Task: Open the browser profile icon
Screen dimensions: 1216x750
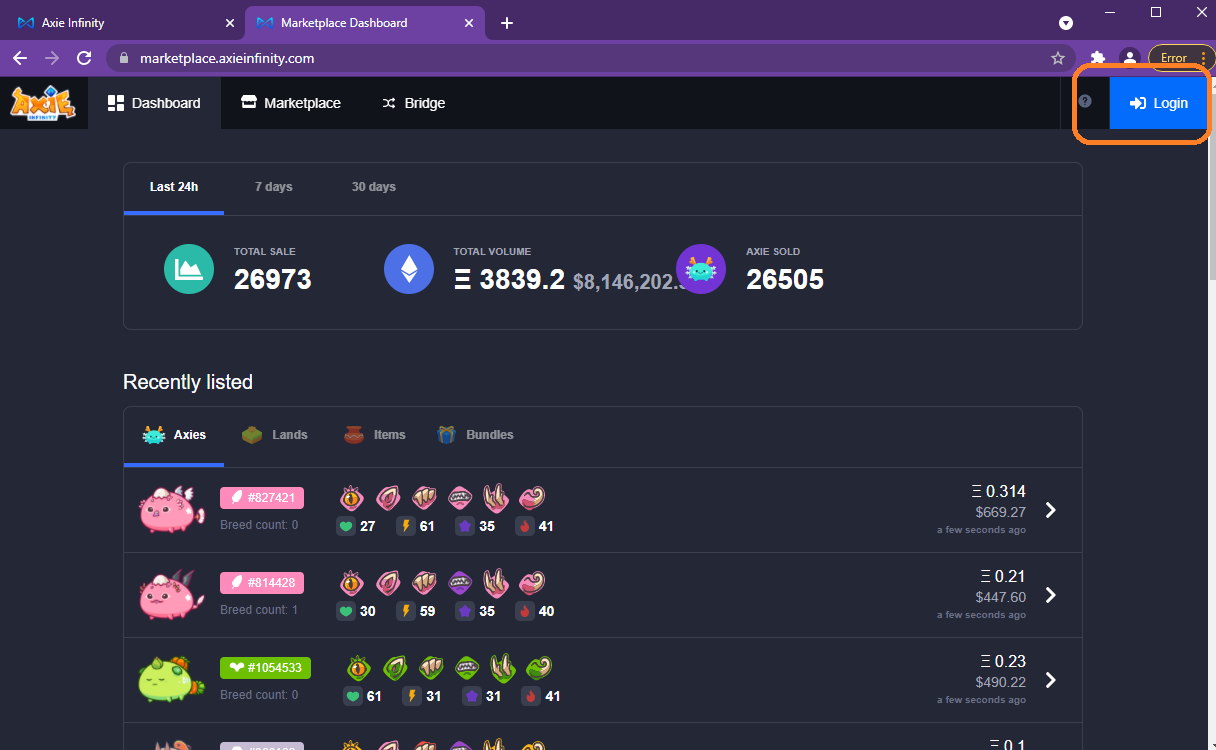Action: 1129,58
